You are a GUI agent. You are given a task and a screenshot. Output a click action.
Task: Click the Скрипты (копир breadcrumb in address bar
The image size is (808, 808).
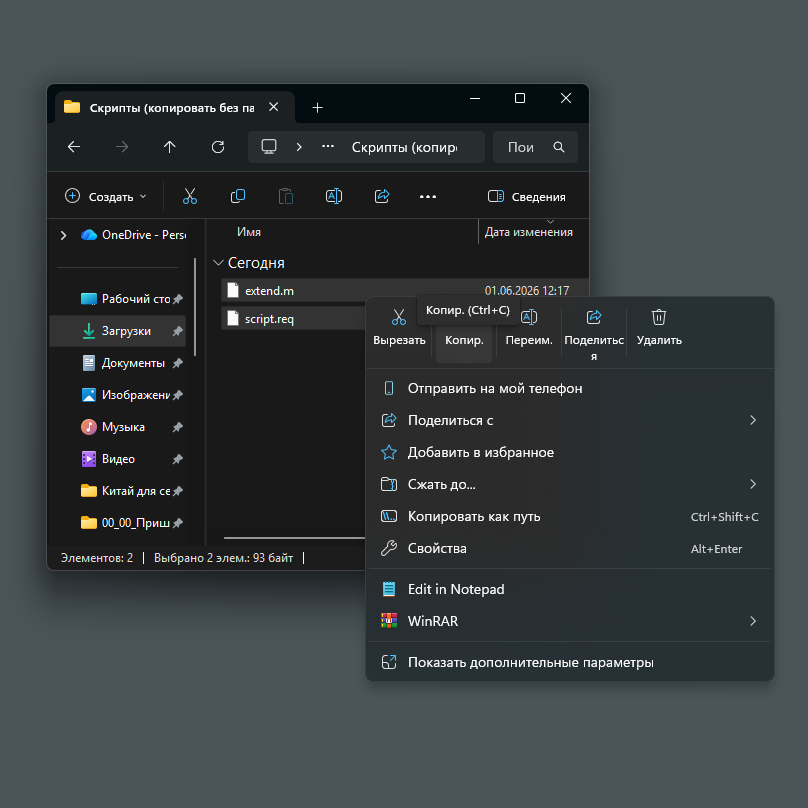click(x=404, y=147)
